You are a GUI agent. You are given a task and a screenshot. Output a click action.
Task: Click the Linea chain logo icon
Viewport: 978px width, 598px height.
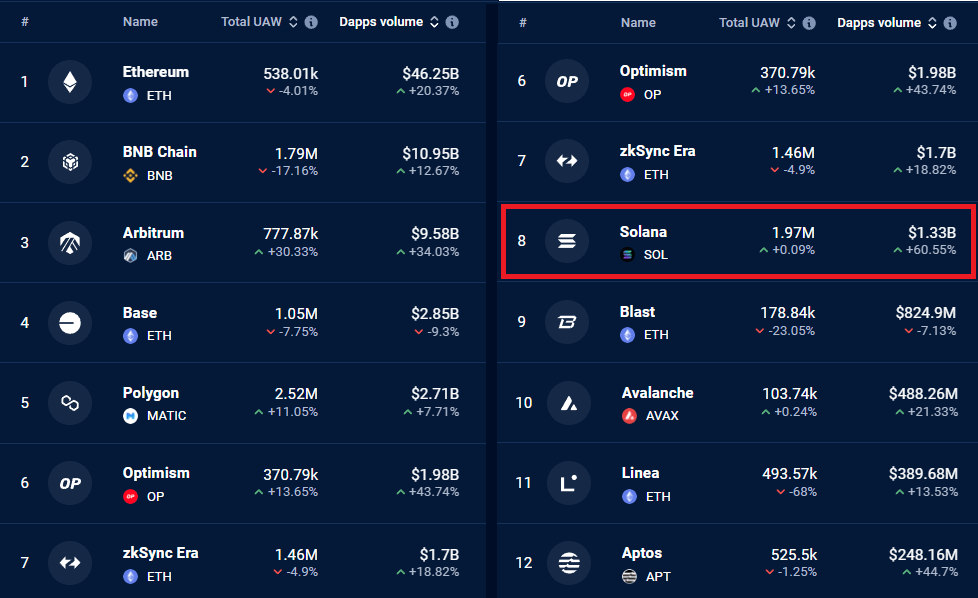coord(568,483)
